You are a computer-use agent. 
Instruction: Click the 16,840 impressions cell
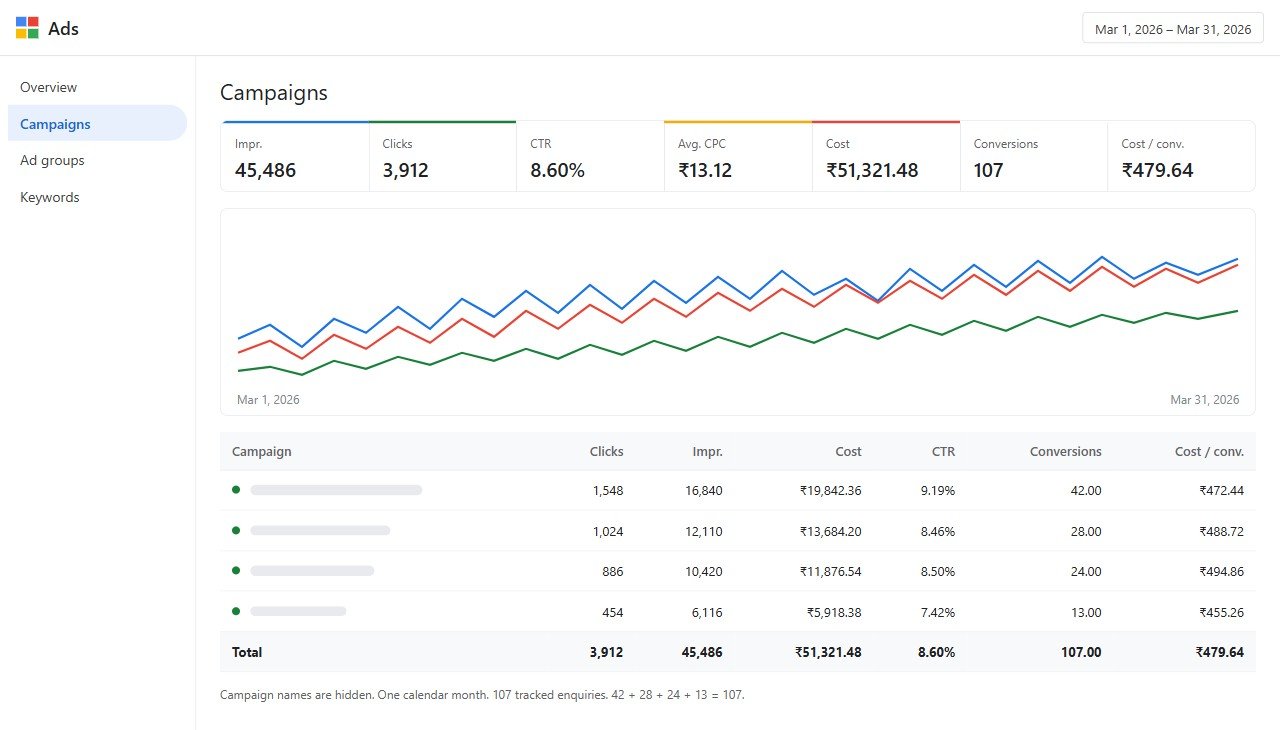704,491
